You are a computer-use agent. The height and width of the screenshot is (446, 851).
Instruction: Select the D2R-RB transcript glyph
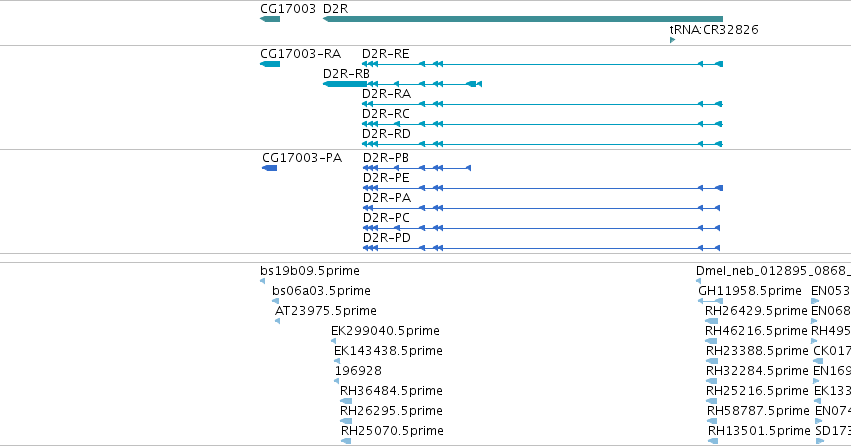pyautogui.click(x=402, y=84)
